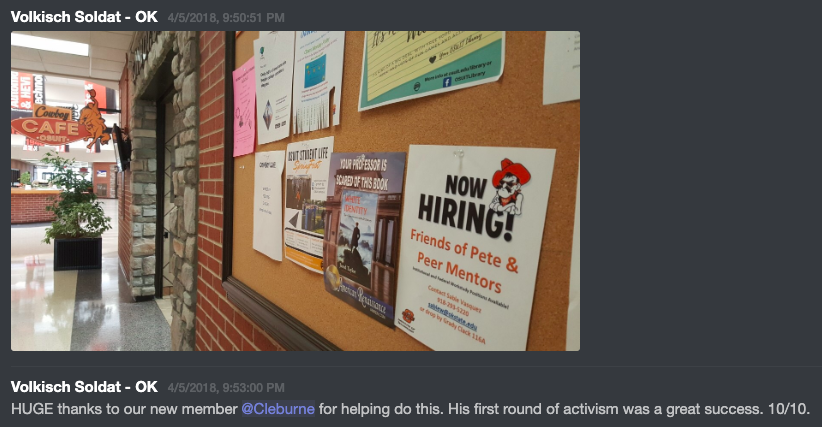
Task: Click the 'Friends of Pete & Peer Mentors' text
Action: [463, 261]
